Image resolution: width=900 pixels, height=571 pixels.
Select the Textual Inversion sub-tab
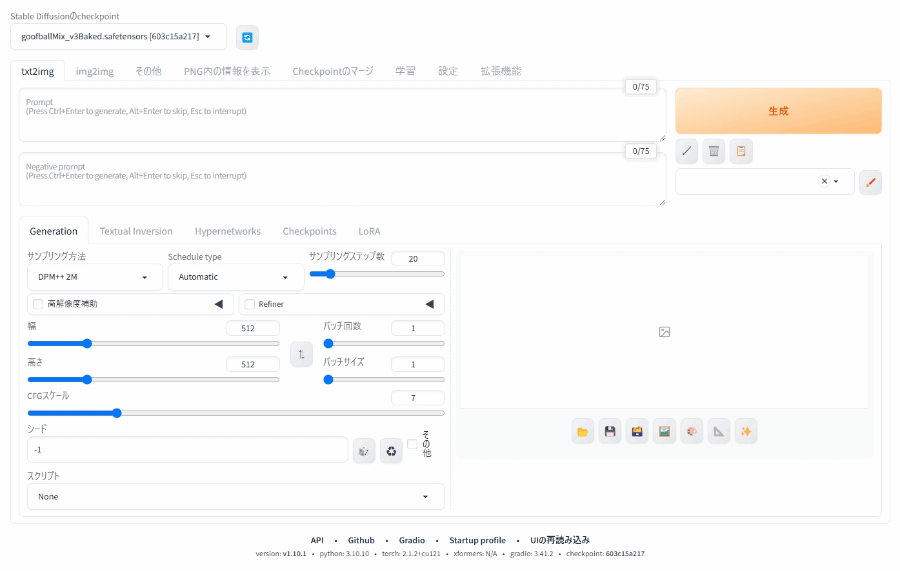point(136,231)
